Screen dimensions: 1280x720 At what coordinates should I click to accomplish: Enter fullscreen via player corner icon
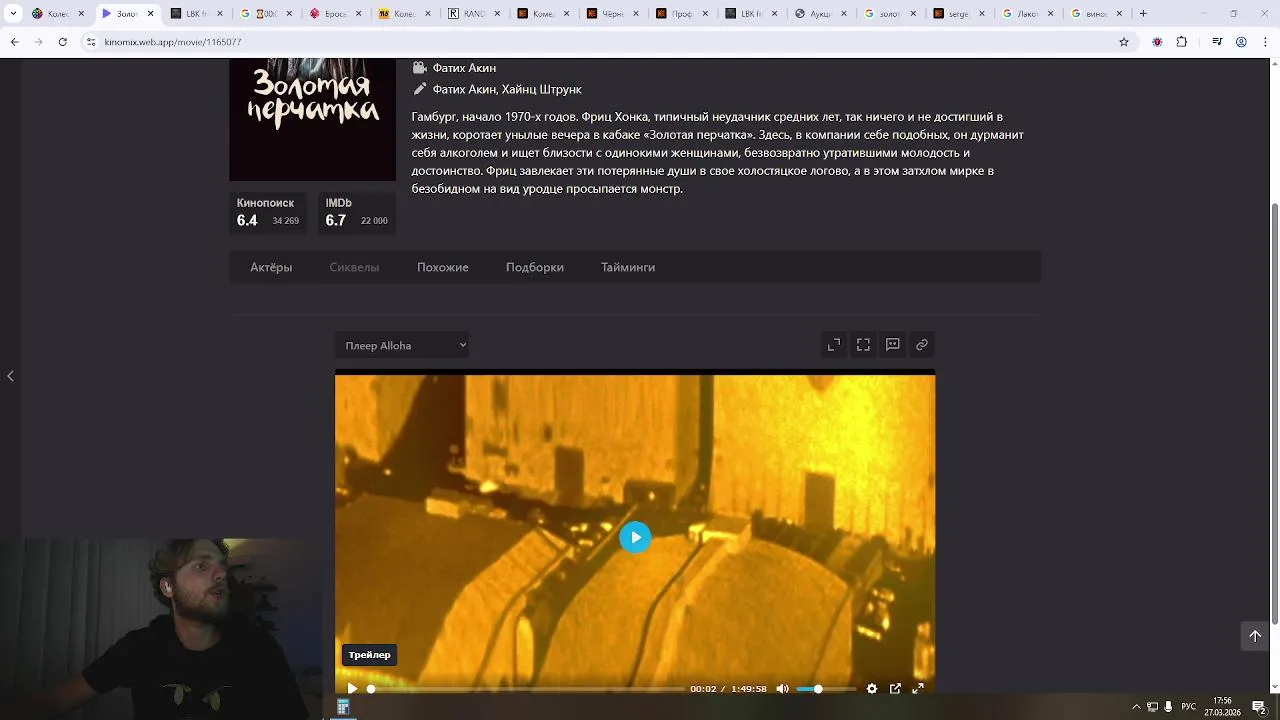point(918,689)
